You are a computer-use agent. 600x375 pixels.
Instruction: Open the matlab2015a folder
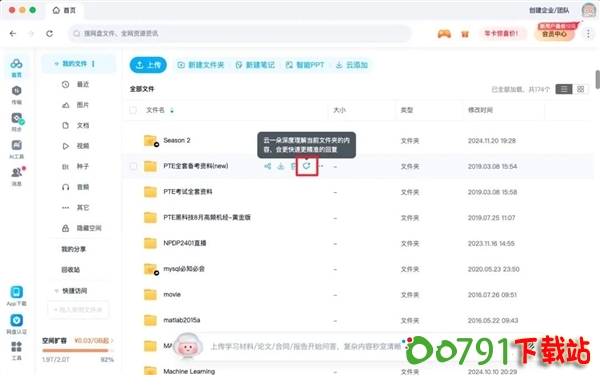click(x=181, y=320)
